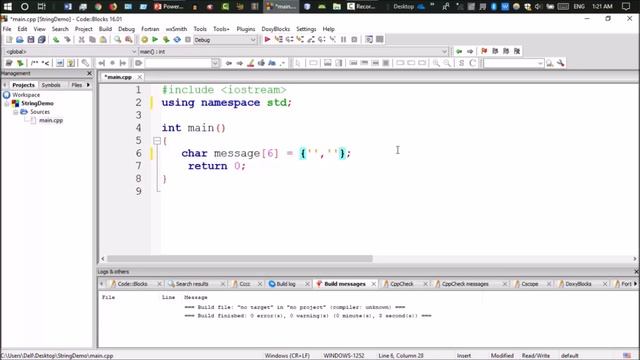This screenshot has height=360, width=640.
Task: Click the red Debug/Continue arrow
Action: 267,40
